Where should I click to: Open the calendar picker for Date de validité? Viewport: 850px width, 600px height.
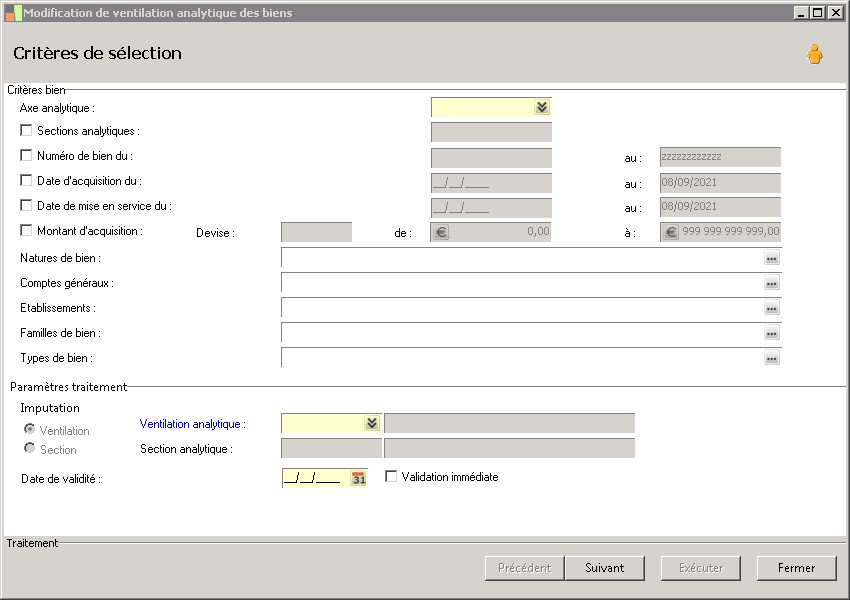359,479
